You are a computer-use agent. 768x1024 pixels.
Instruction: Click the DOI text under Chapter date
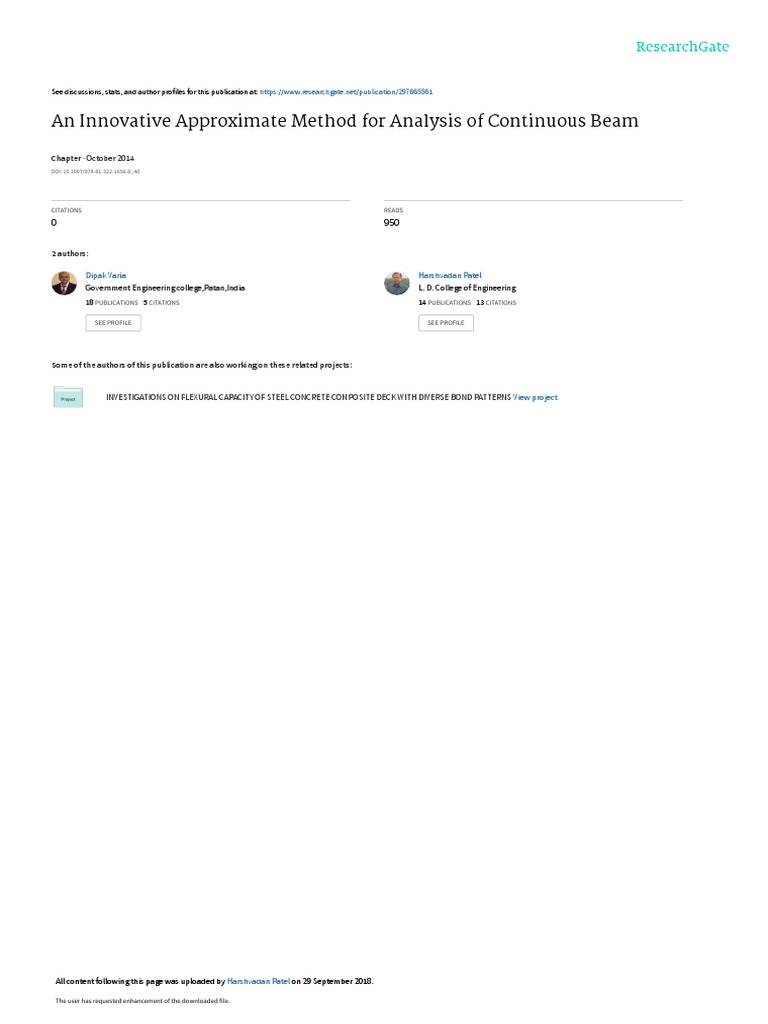[x=95, y=172]
